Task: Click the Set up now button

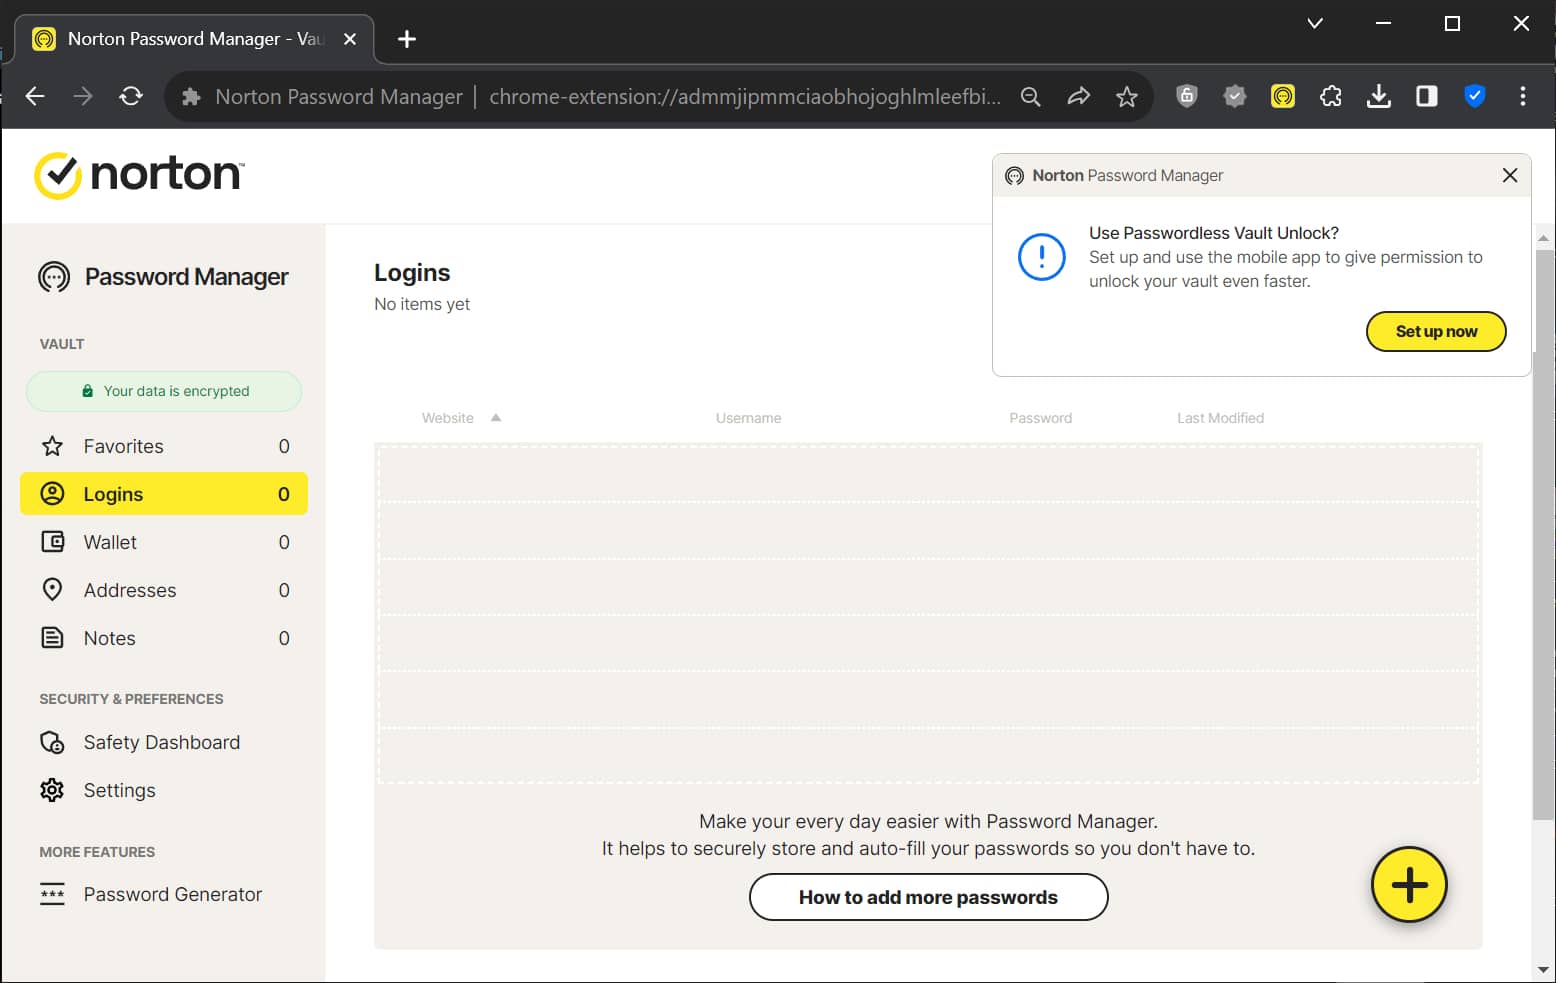Action: pos(1436,331)
